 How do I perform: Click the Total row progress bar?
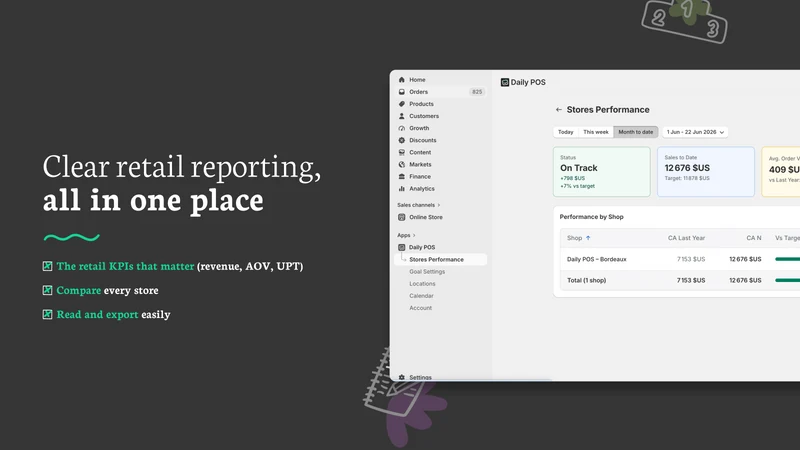tap(787, 280)
